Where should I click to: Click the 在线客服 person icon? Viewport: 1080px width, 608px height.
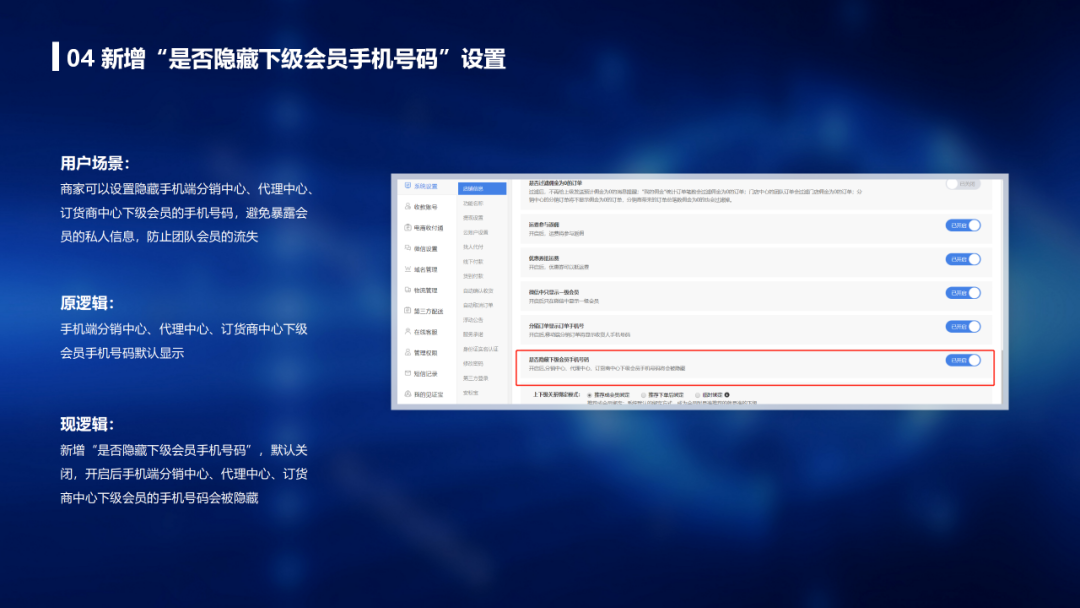tap(406, 331)
